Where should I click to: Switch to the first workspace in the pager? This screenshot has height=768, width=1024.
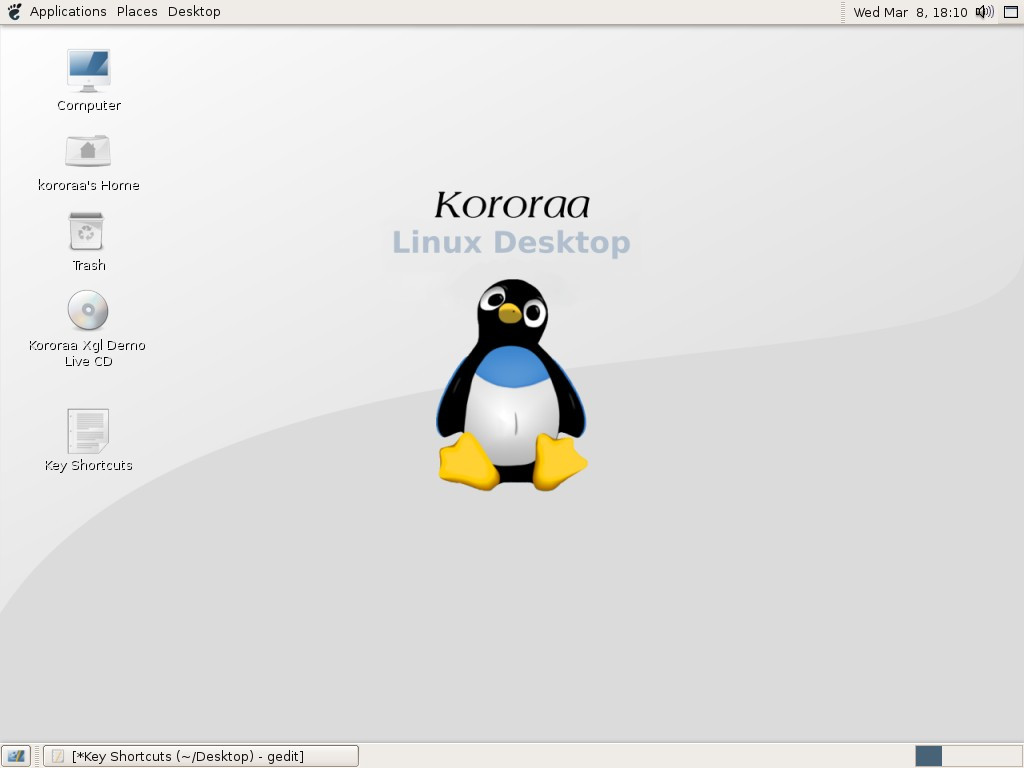pos(929,756)
